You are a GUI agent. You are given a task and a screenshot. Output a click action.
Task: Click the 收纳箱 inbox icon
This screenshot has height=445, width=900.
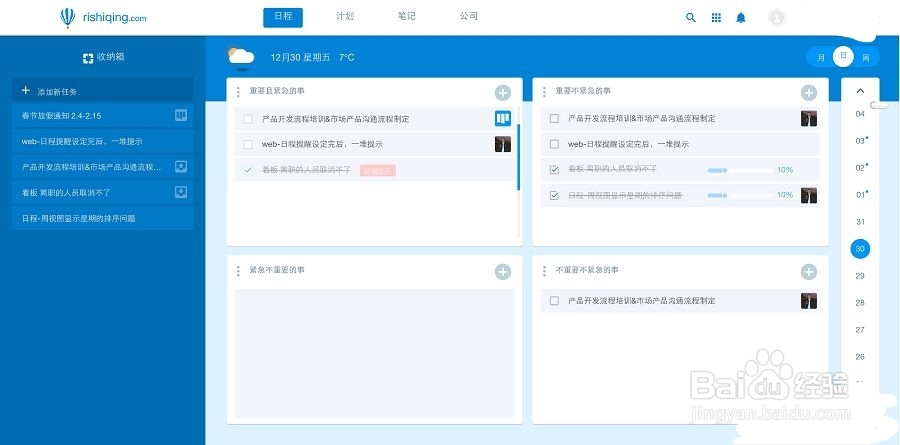pos(88,57)
